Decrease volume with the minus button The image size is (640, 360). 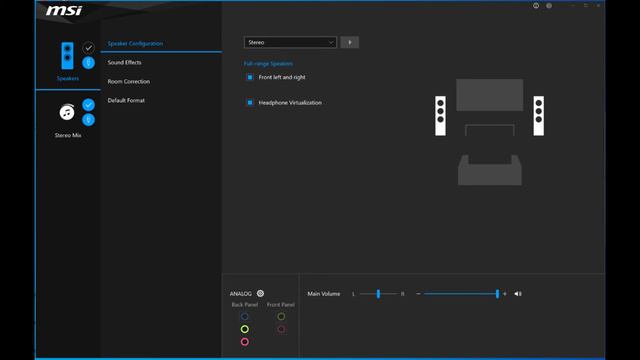418,293
